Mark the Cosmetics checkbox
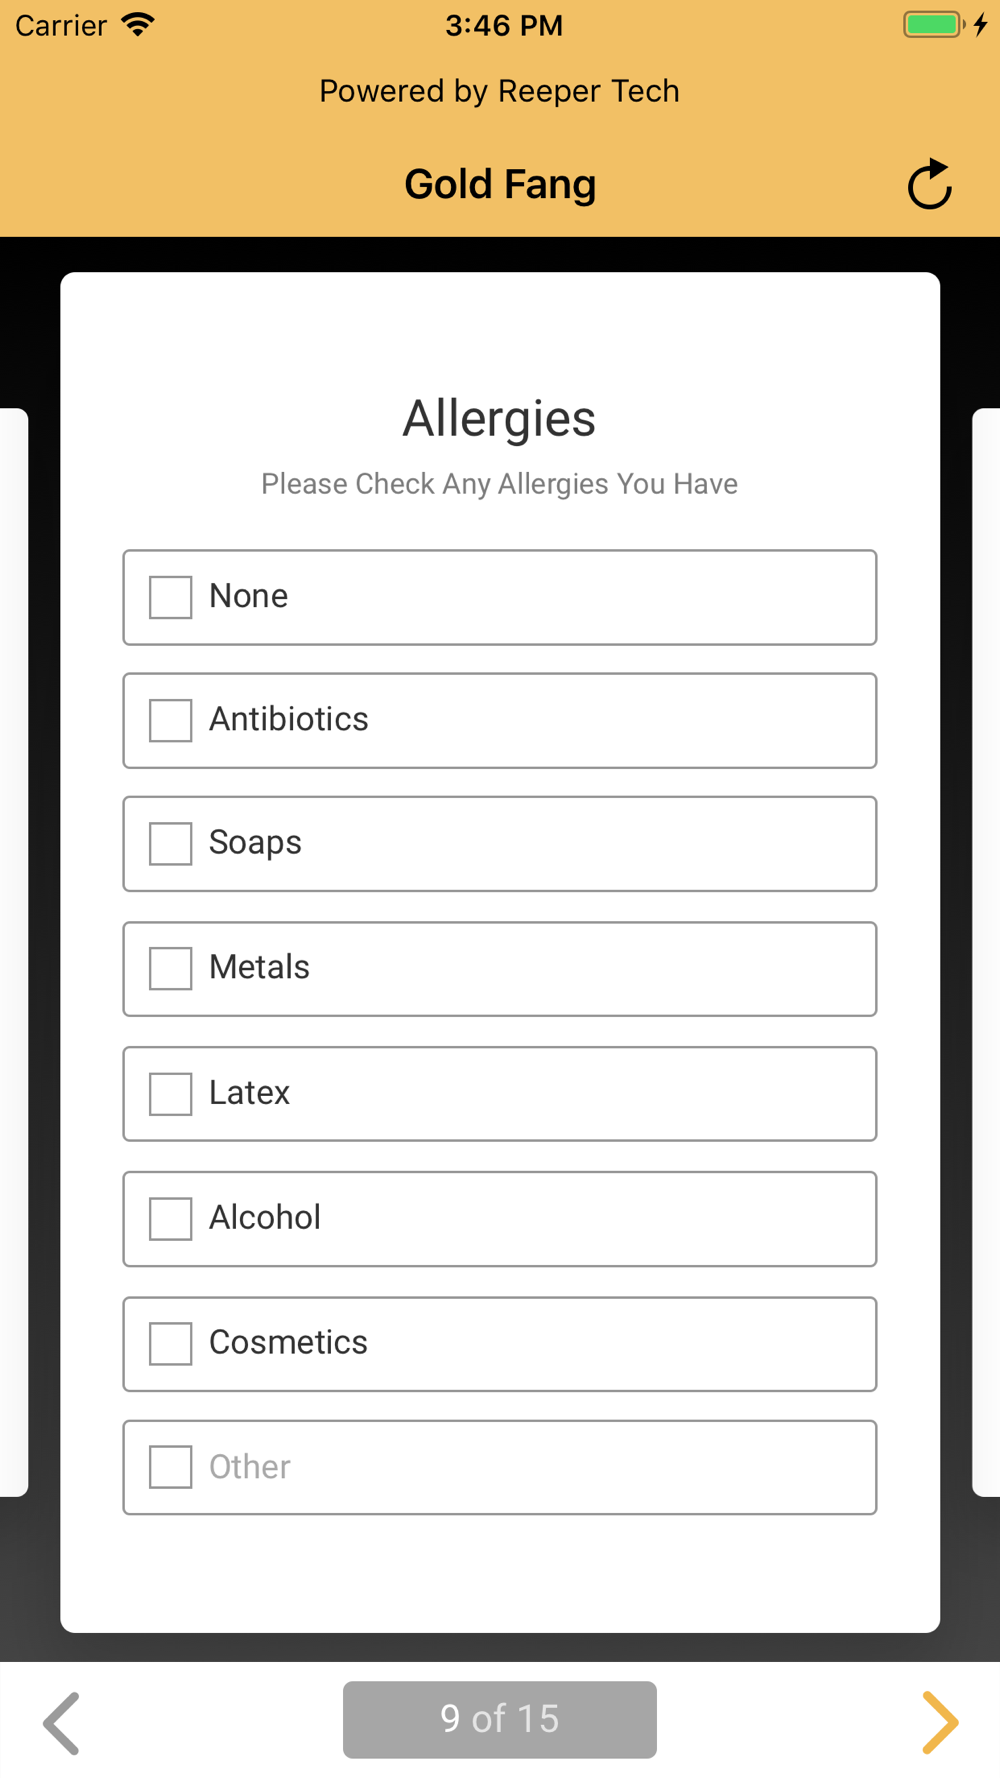Screen dimensions: 1000x1778 coord(170,1343)
